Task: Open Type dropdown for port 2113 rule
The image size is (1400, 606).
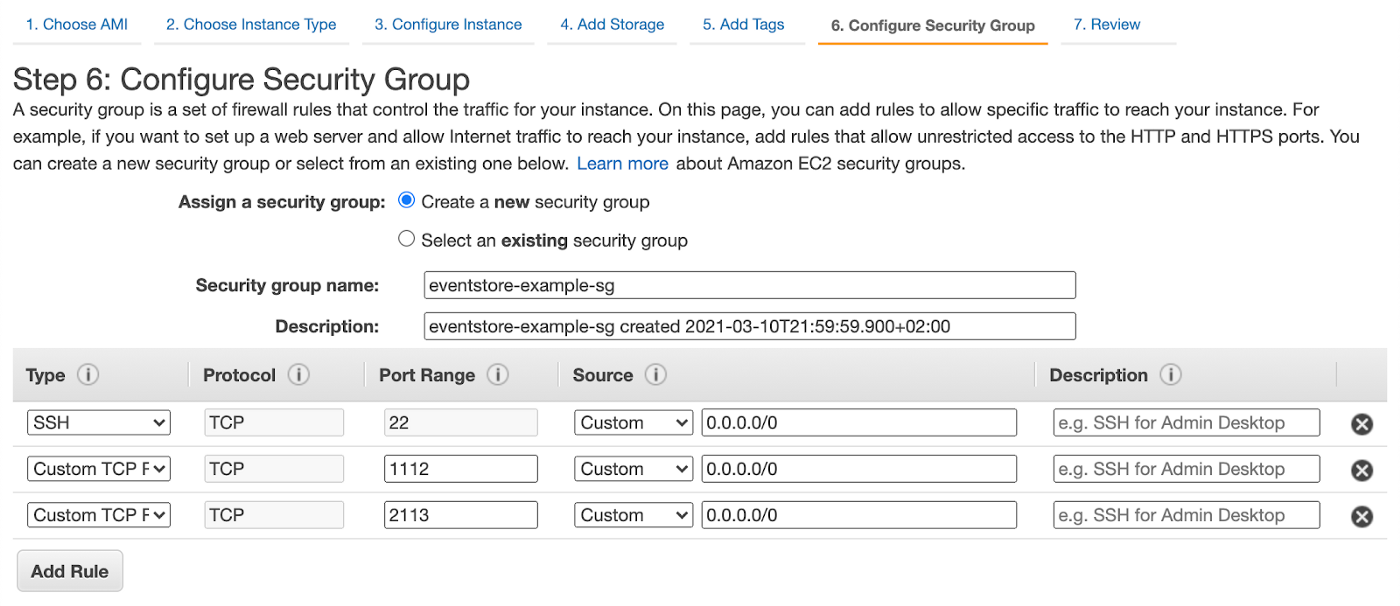Action: (x=99, y=514)
